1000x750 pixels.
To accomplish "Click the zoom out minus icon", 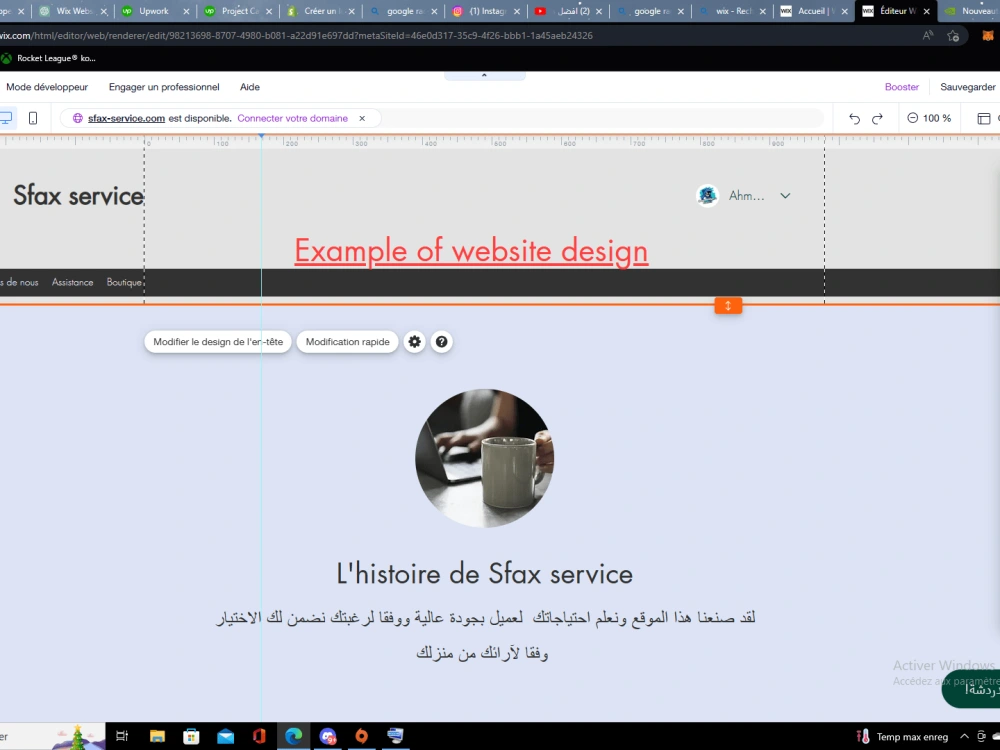I will pos(913,117).
